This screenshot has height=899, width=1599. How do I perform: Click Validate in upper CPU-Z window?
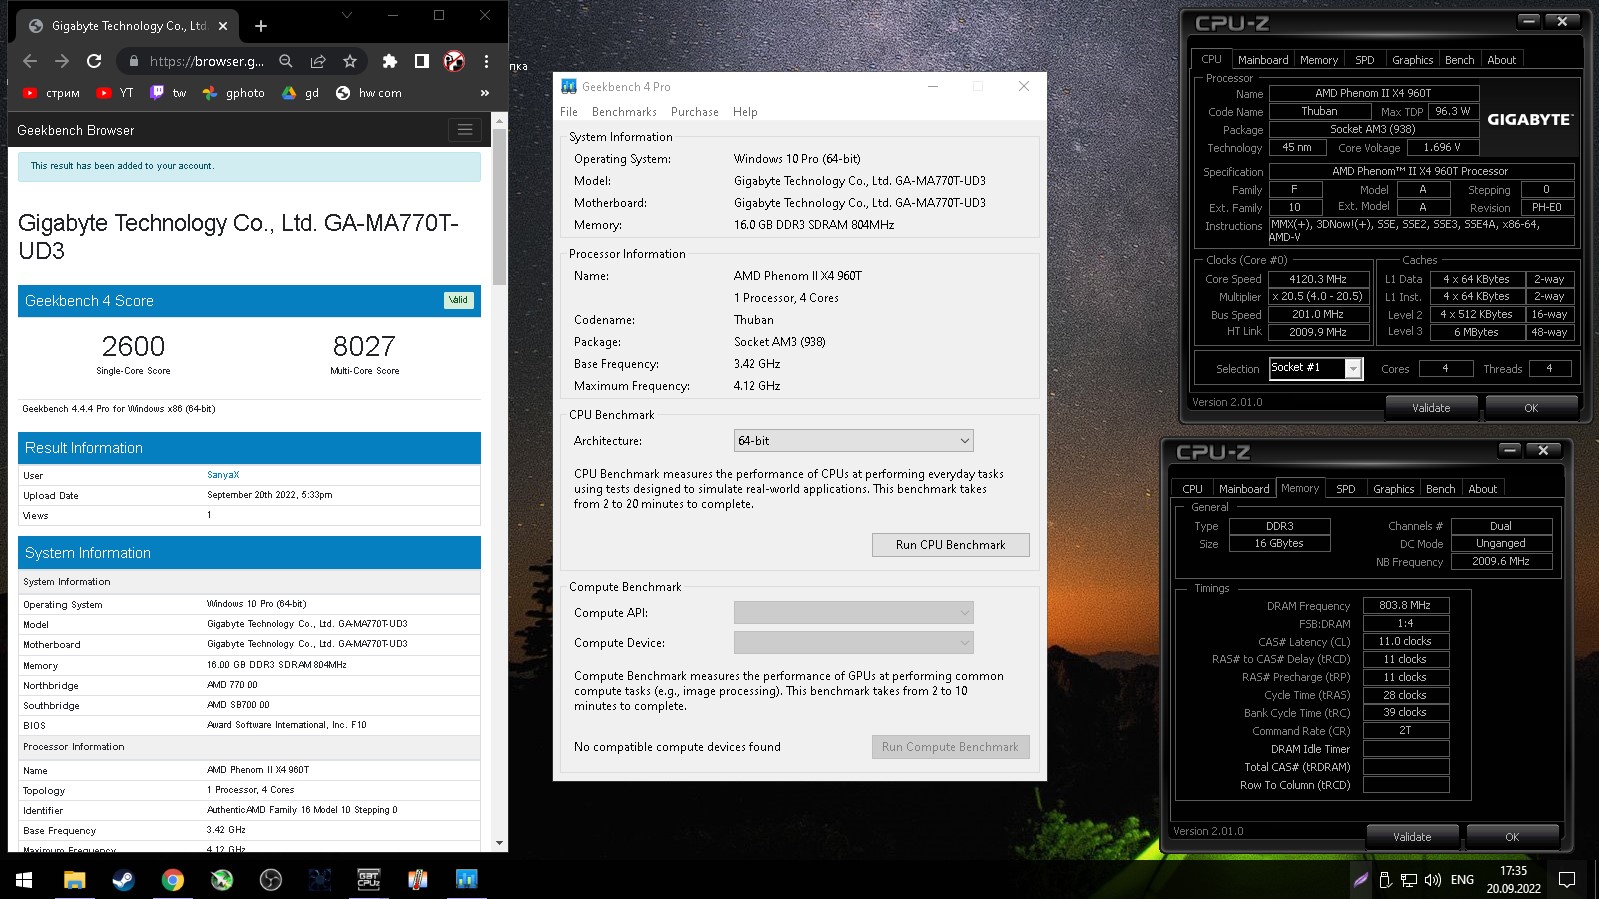coord(1431,408)
